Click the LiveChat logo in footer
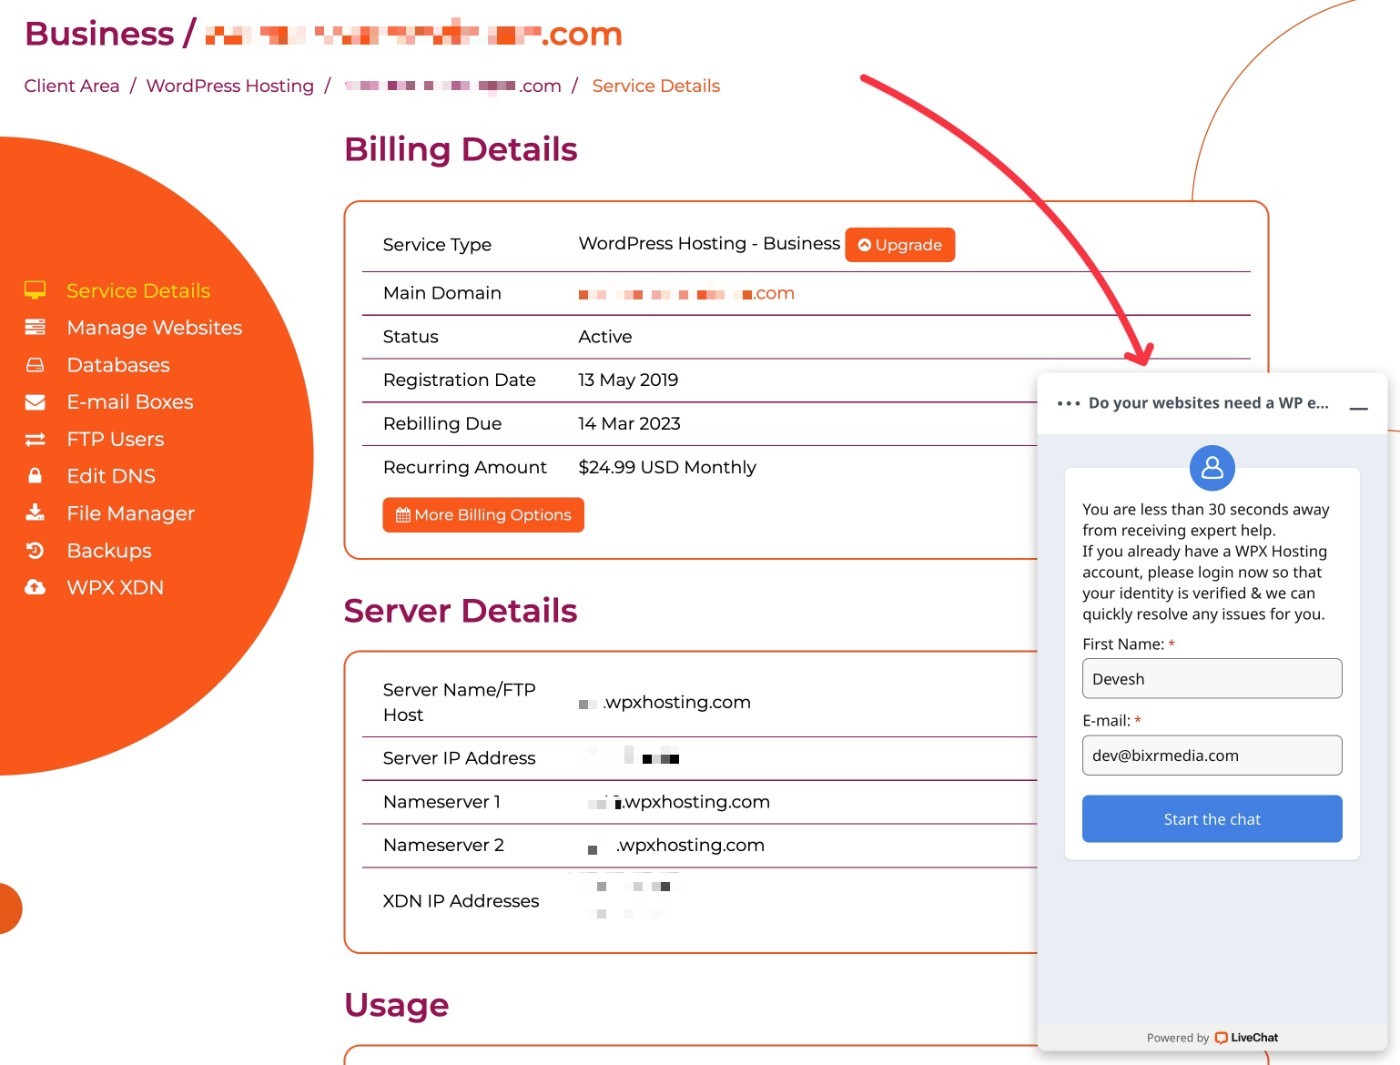This screenshot has height=1065, width=1400. pyautogui.click(x=1246, y=1037)
